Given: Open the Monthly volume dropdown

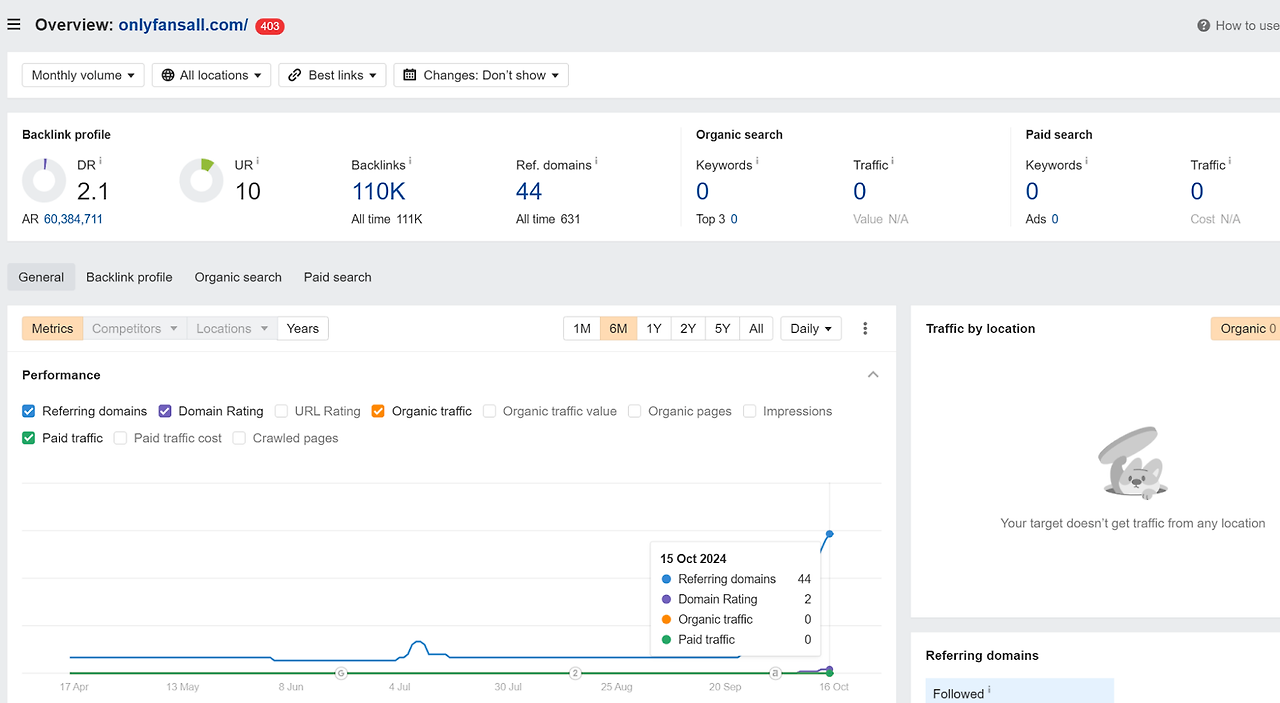Looking at the screenshot, I should 83,75.
